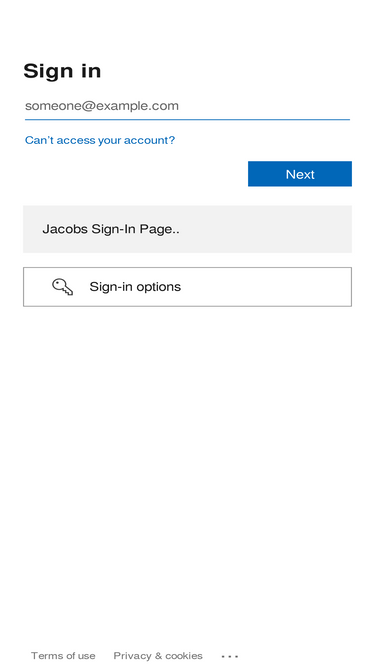Click the Jacobs Sign-In Page banner
This screenshot has height=667, width=375.
pos(187,229)
